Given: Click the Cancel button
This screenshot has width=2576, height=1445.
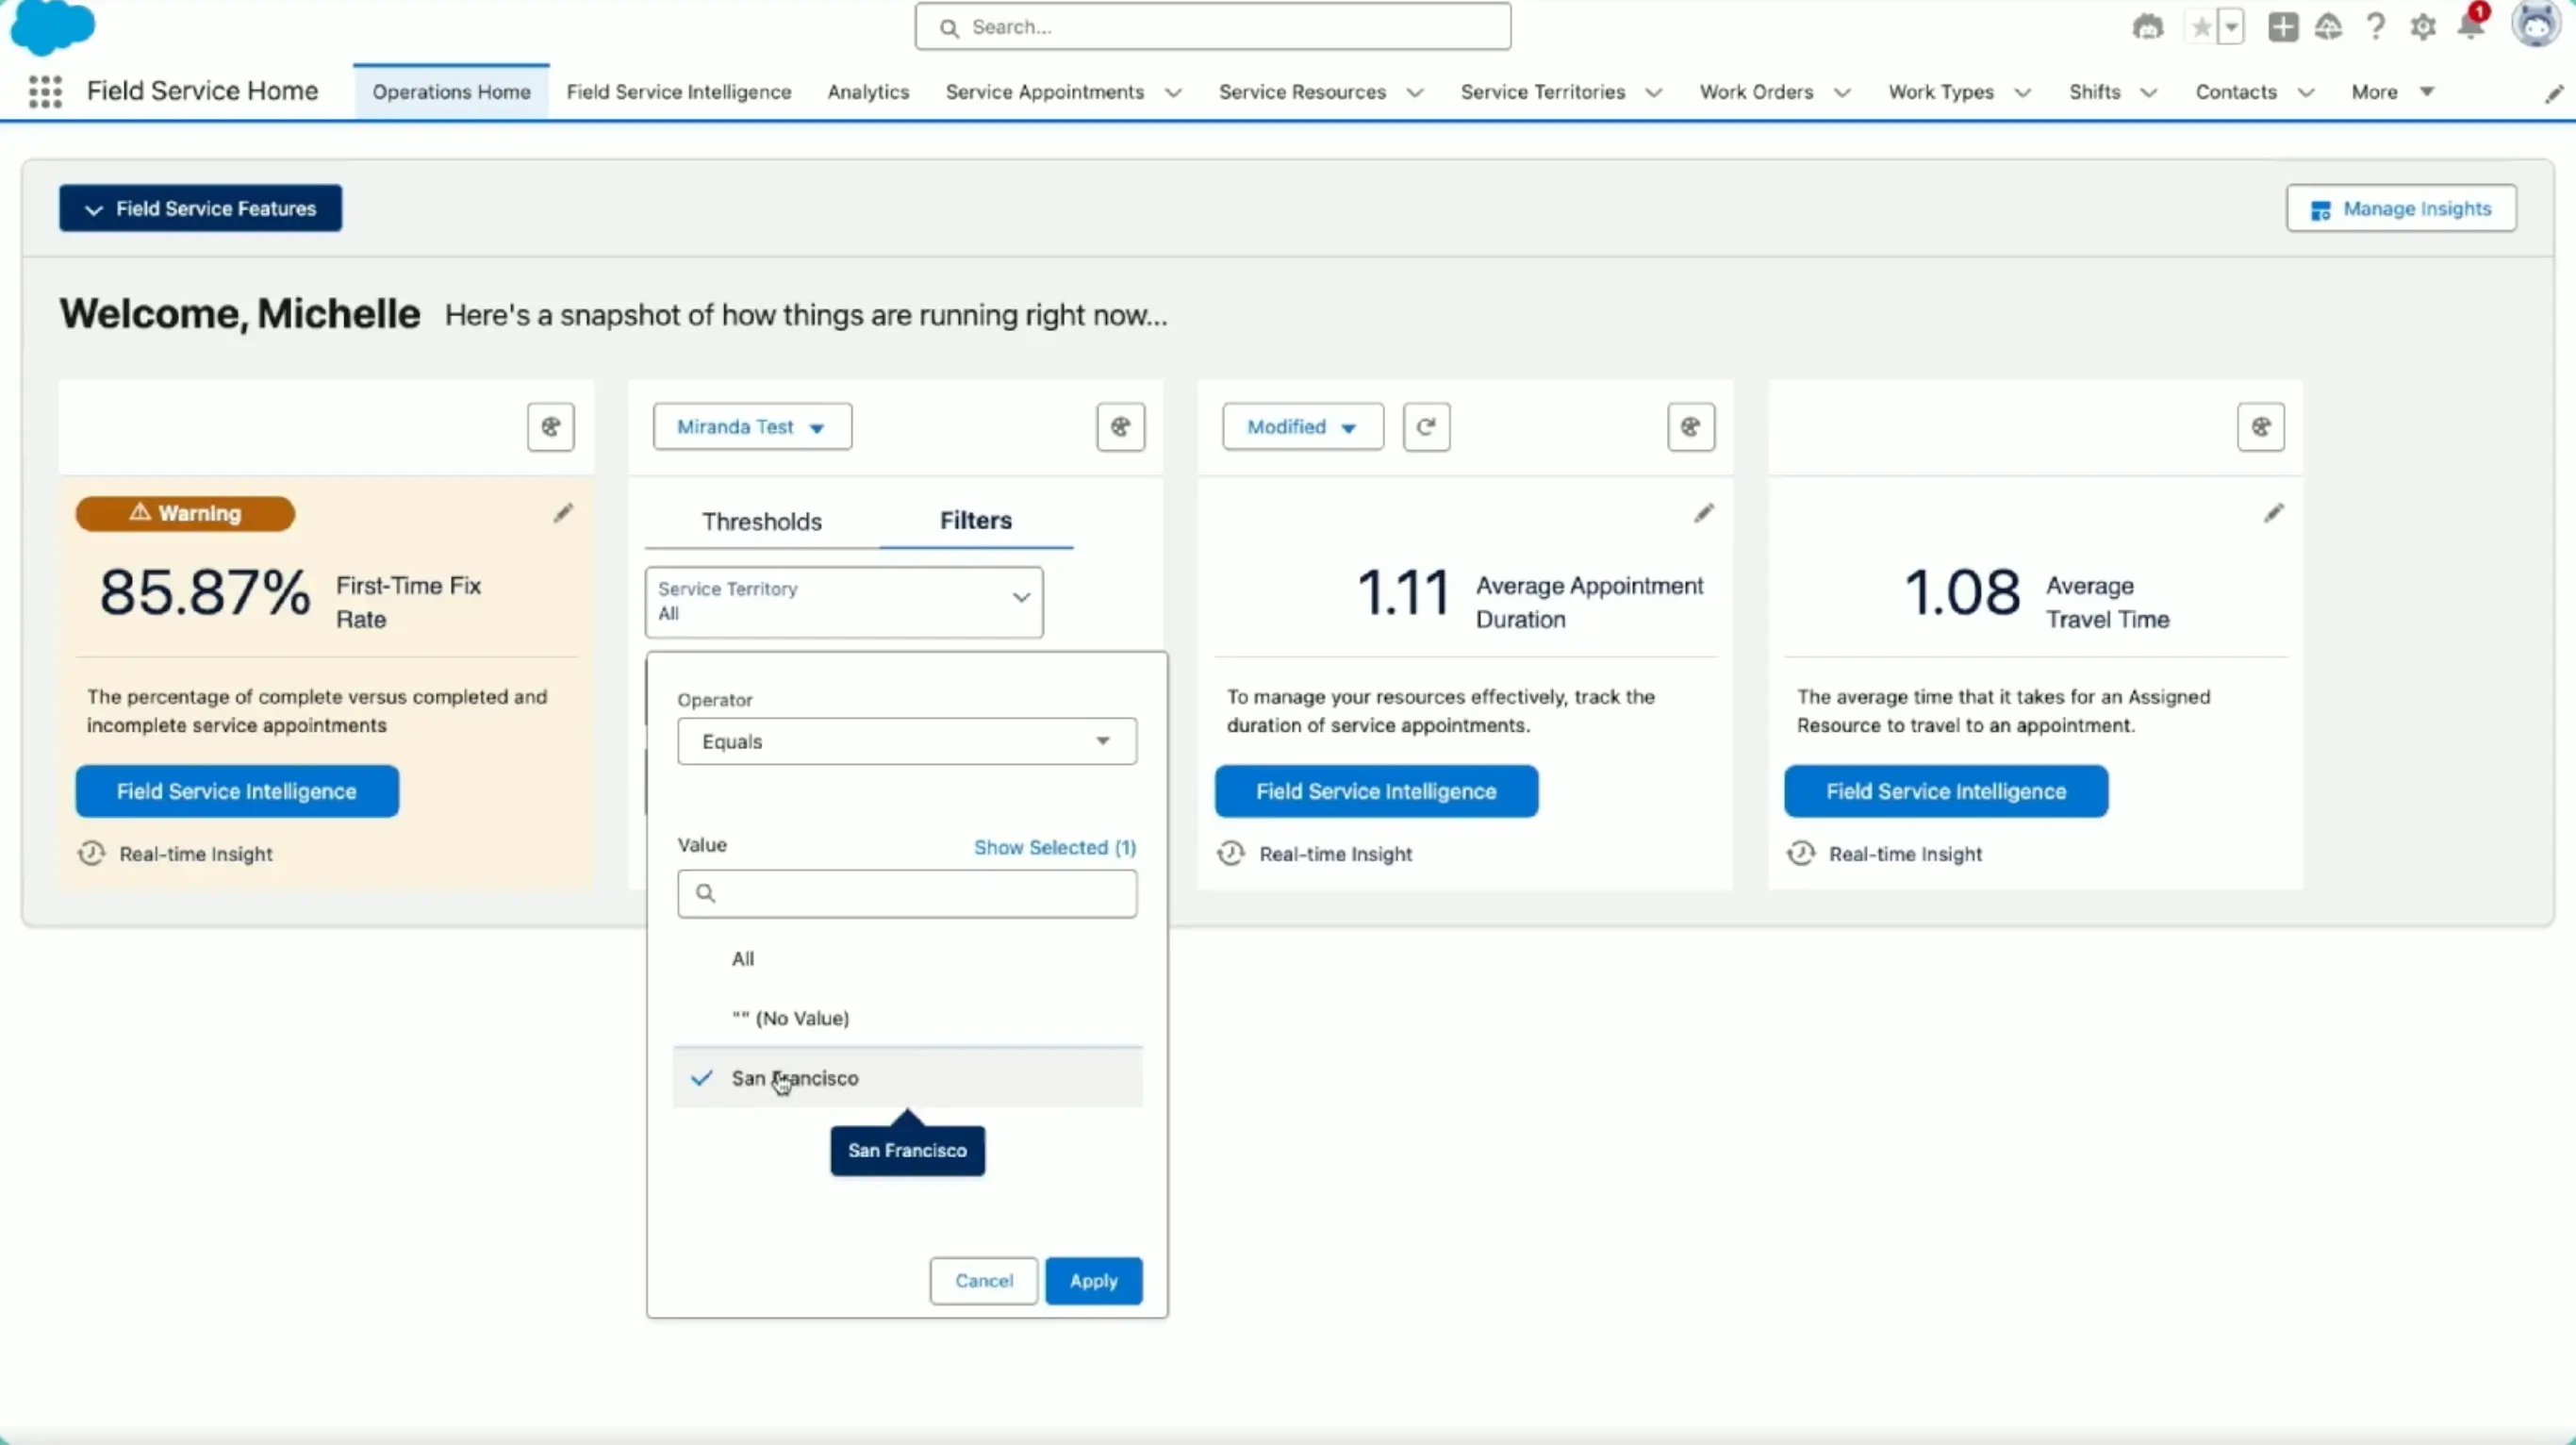Looking at the screenshot, I should click(x=984, y=1281).
